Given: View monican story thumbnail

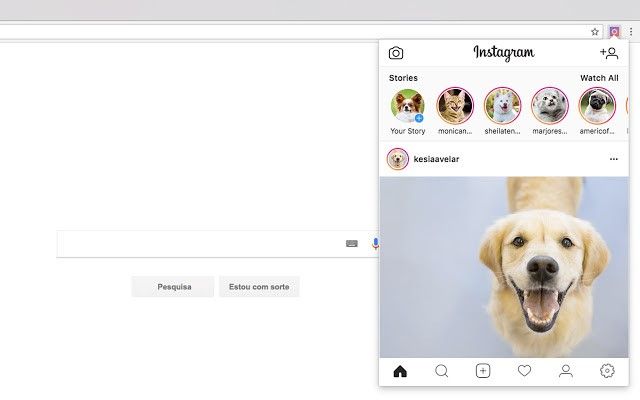Looking at the screenshot, I should point(455,106).
